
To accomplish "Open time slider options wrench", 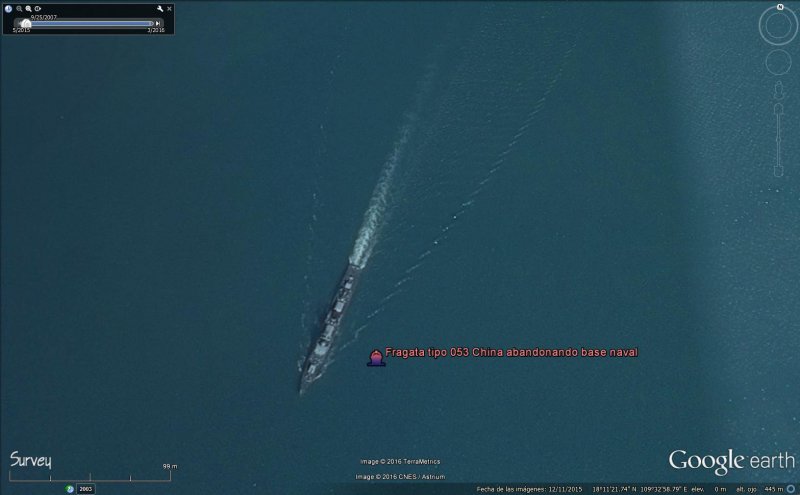I will pos(159,8).
